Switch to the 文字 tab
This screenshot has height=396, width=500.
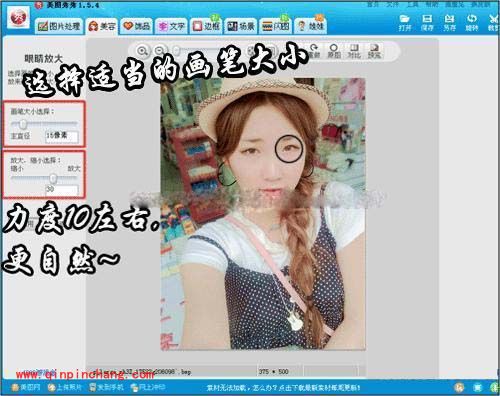click(171, 26)
